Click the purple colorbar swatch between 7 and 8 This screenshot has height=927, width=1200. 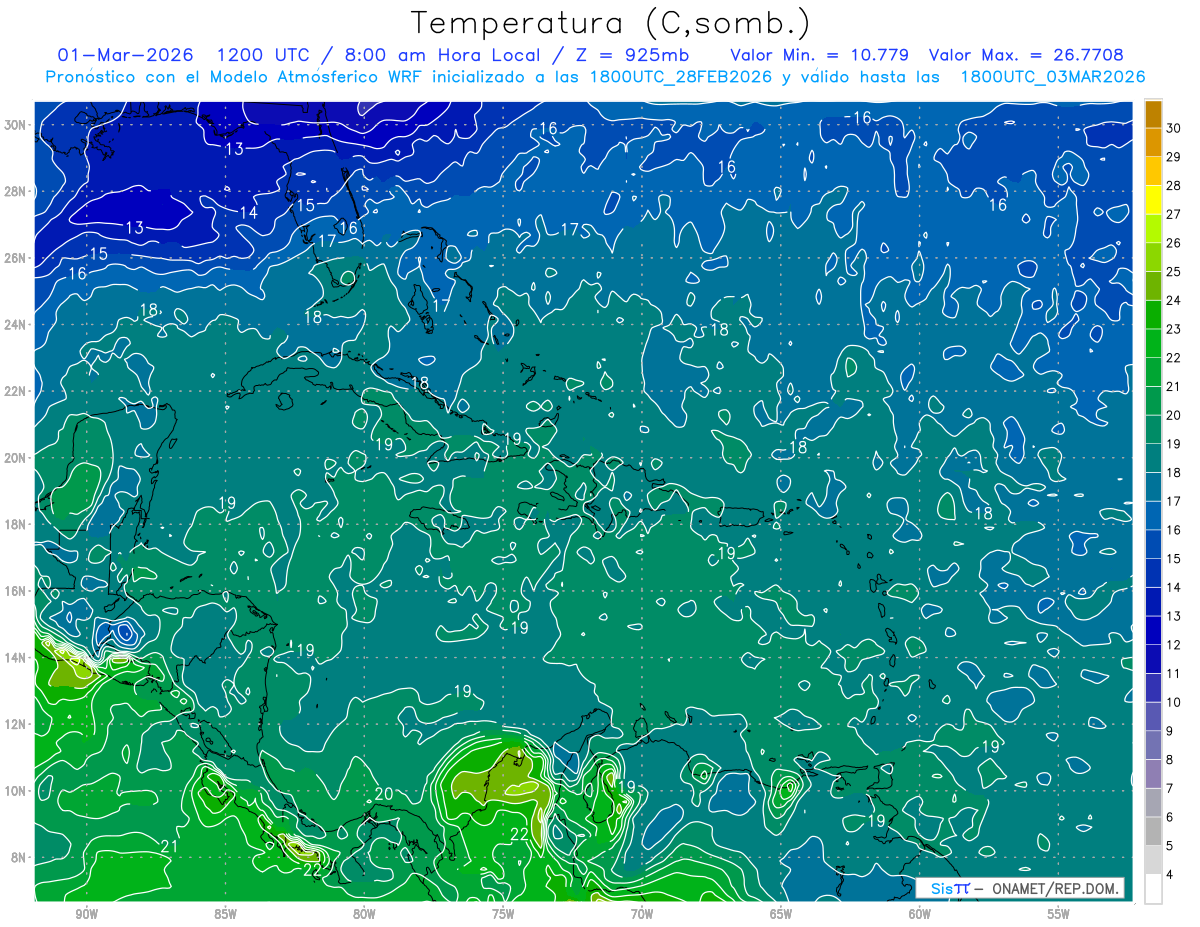pyautogui.click(x=1153, y=774)
